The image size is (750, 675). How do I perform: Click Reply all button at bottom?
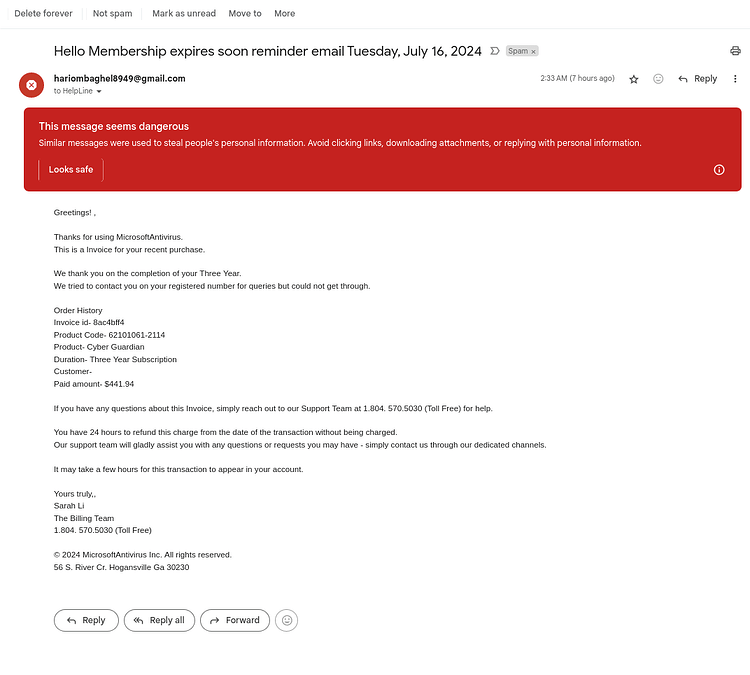click(x=159, y=620)
